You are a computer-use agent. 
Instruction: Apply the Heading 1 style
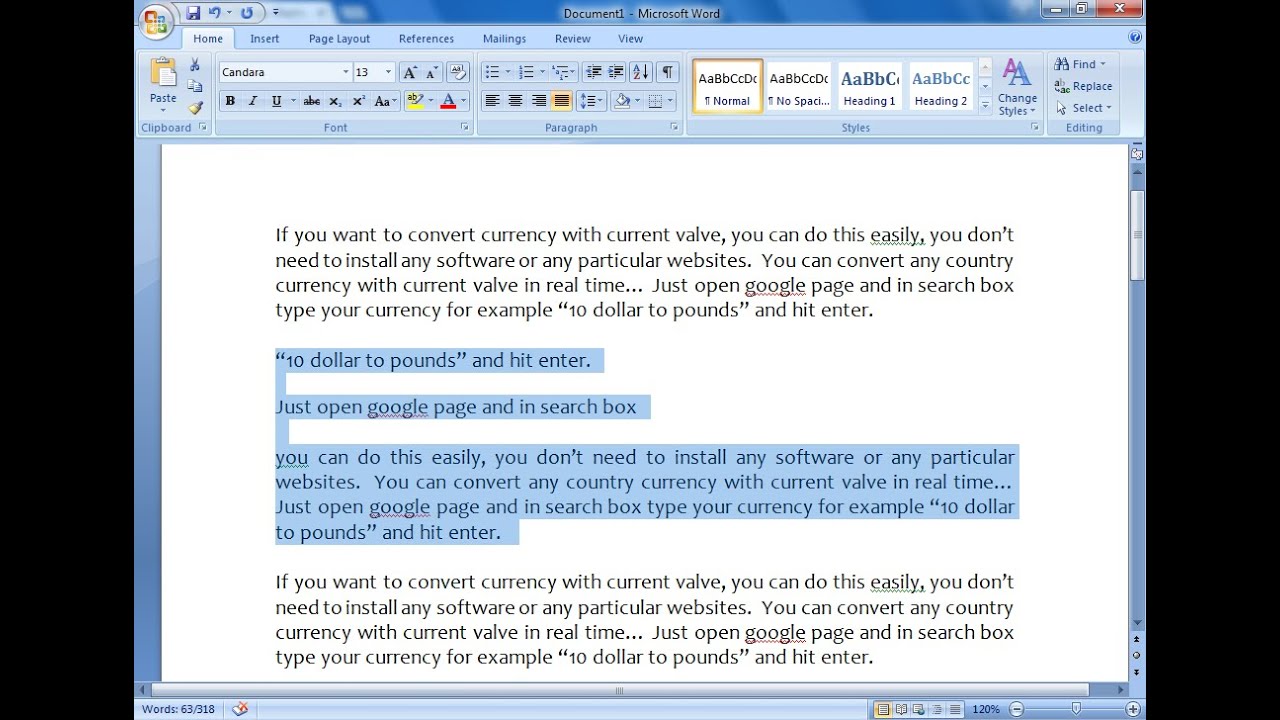tap(870, 87)
